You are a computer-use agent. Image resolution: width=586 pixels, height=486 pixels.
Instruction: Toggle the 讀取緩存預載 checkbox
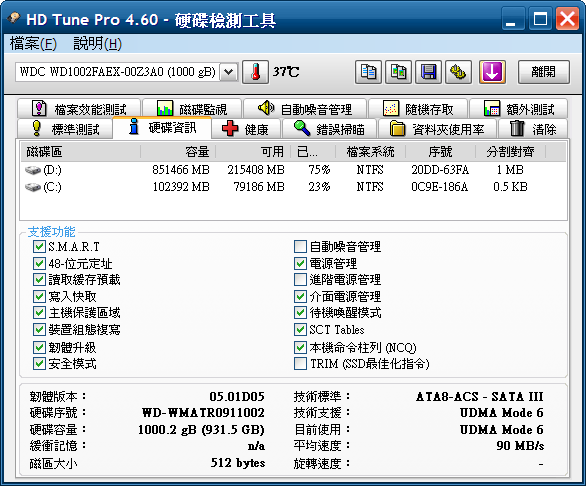[x=39, y=280]
